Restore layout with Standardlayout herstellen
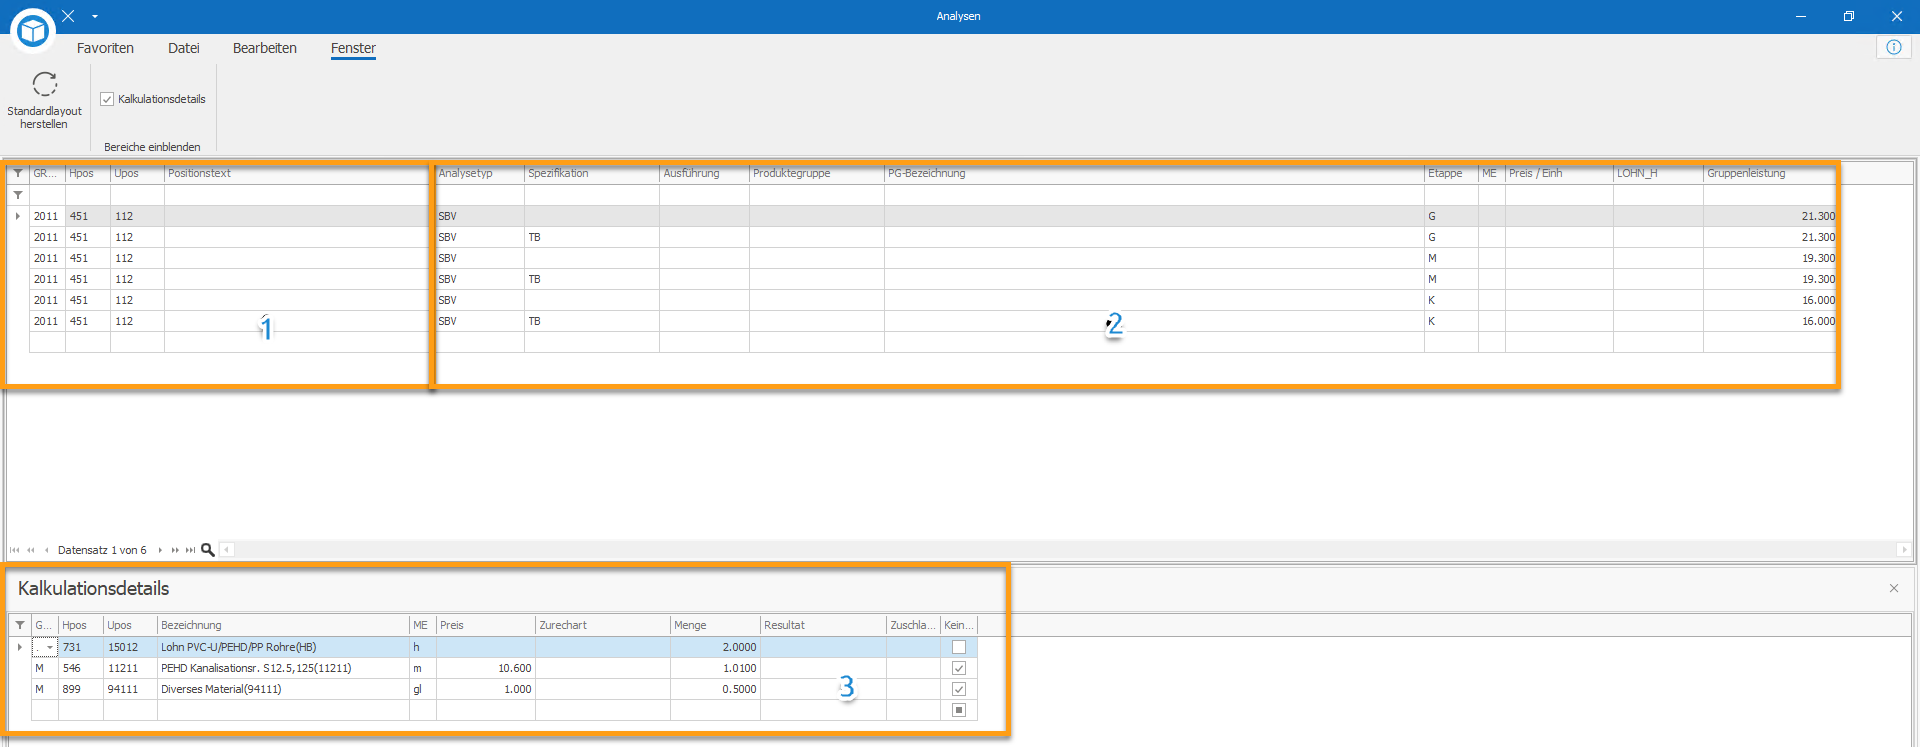 pyautogui.click(x=44, y=100)
